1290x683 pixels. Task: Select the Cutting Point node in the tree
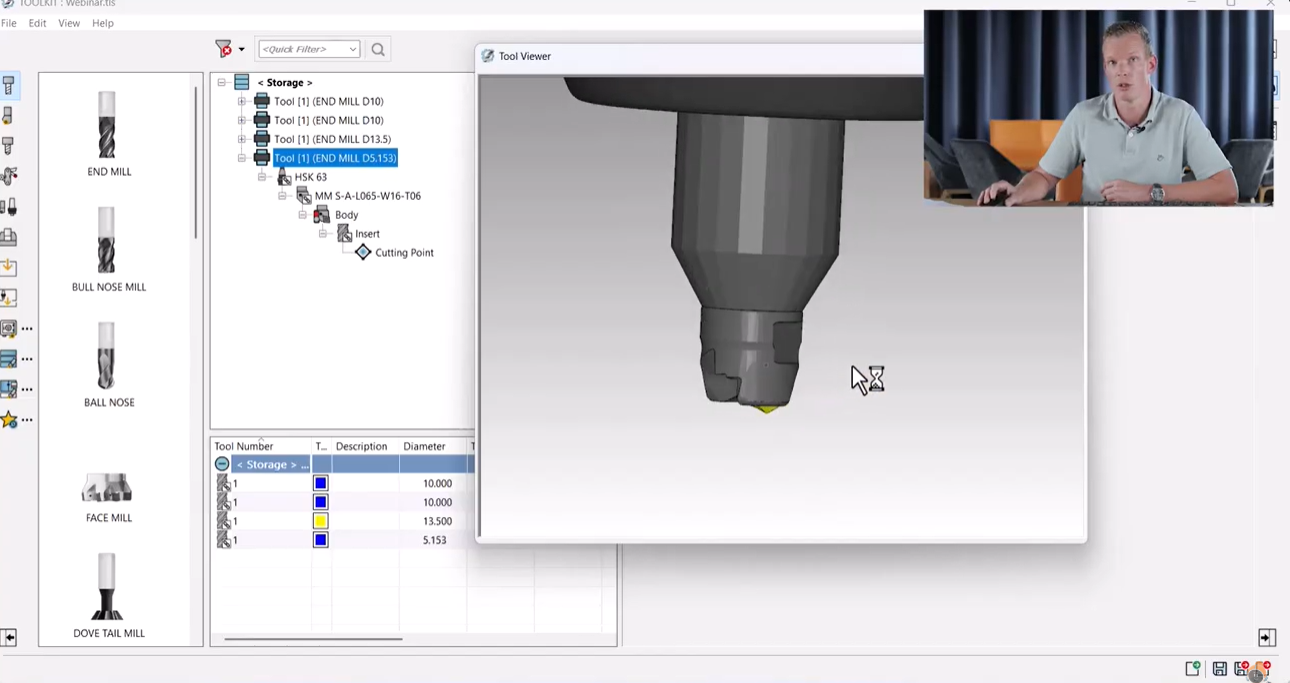pyautogui.click(x=404, y=252)
